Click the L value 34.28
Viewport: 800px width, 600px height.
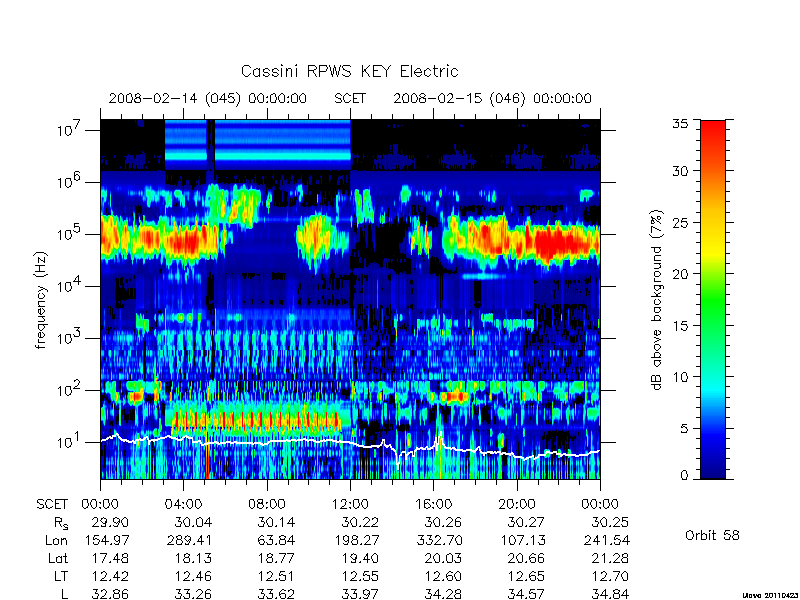coord(443,594)
